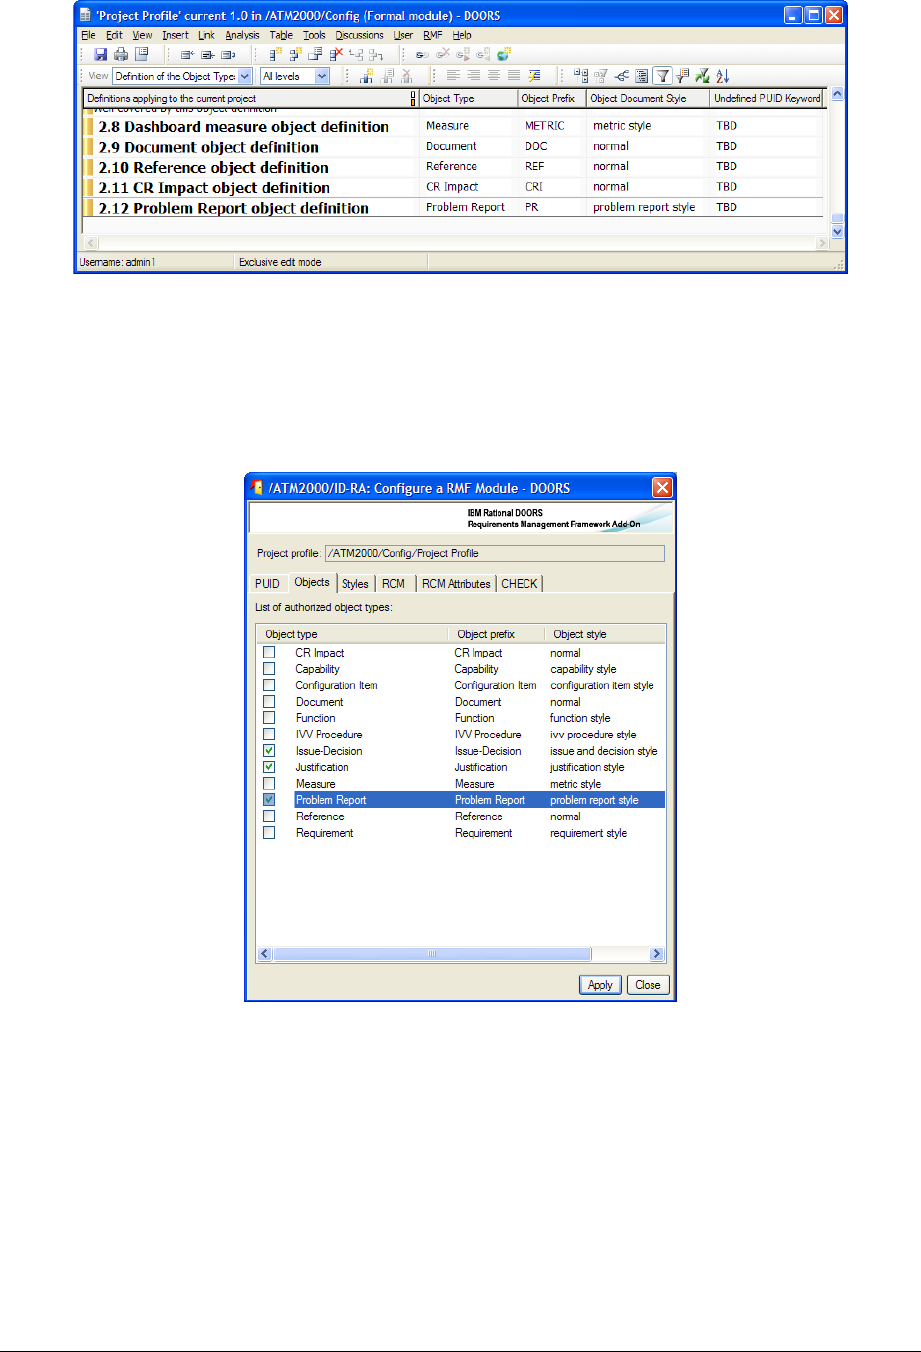Image resolution: width=921 pixels, height=1352 pixels.
Task: Click the green arrows sort toggle icon
Action: 702,76
